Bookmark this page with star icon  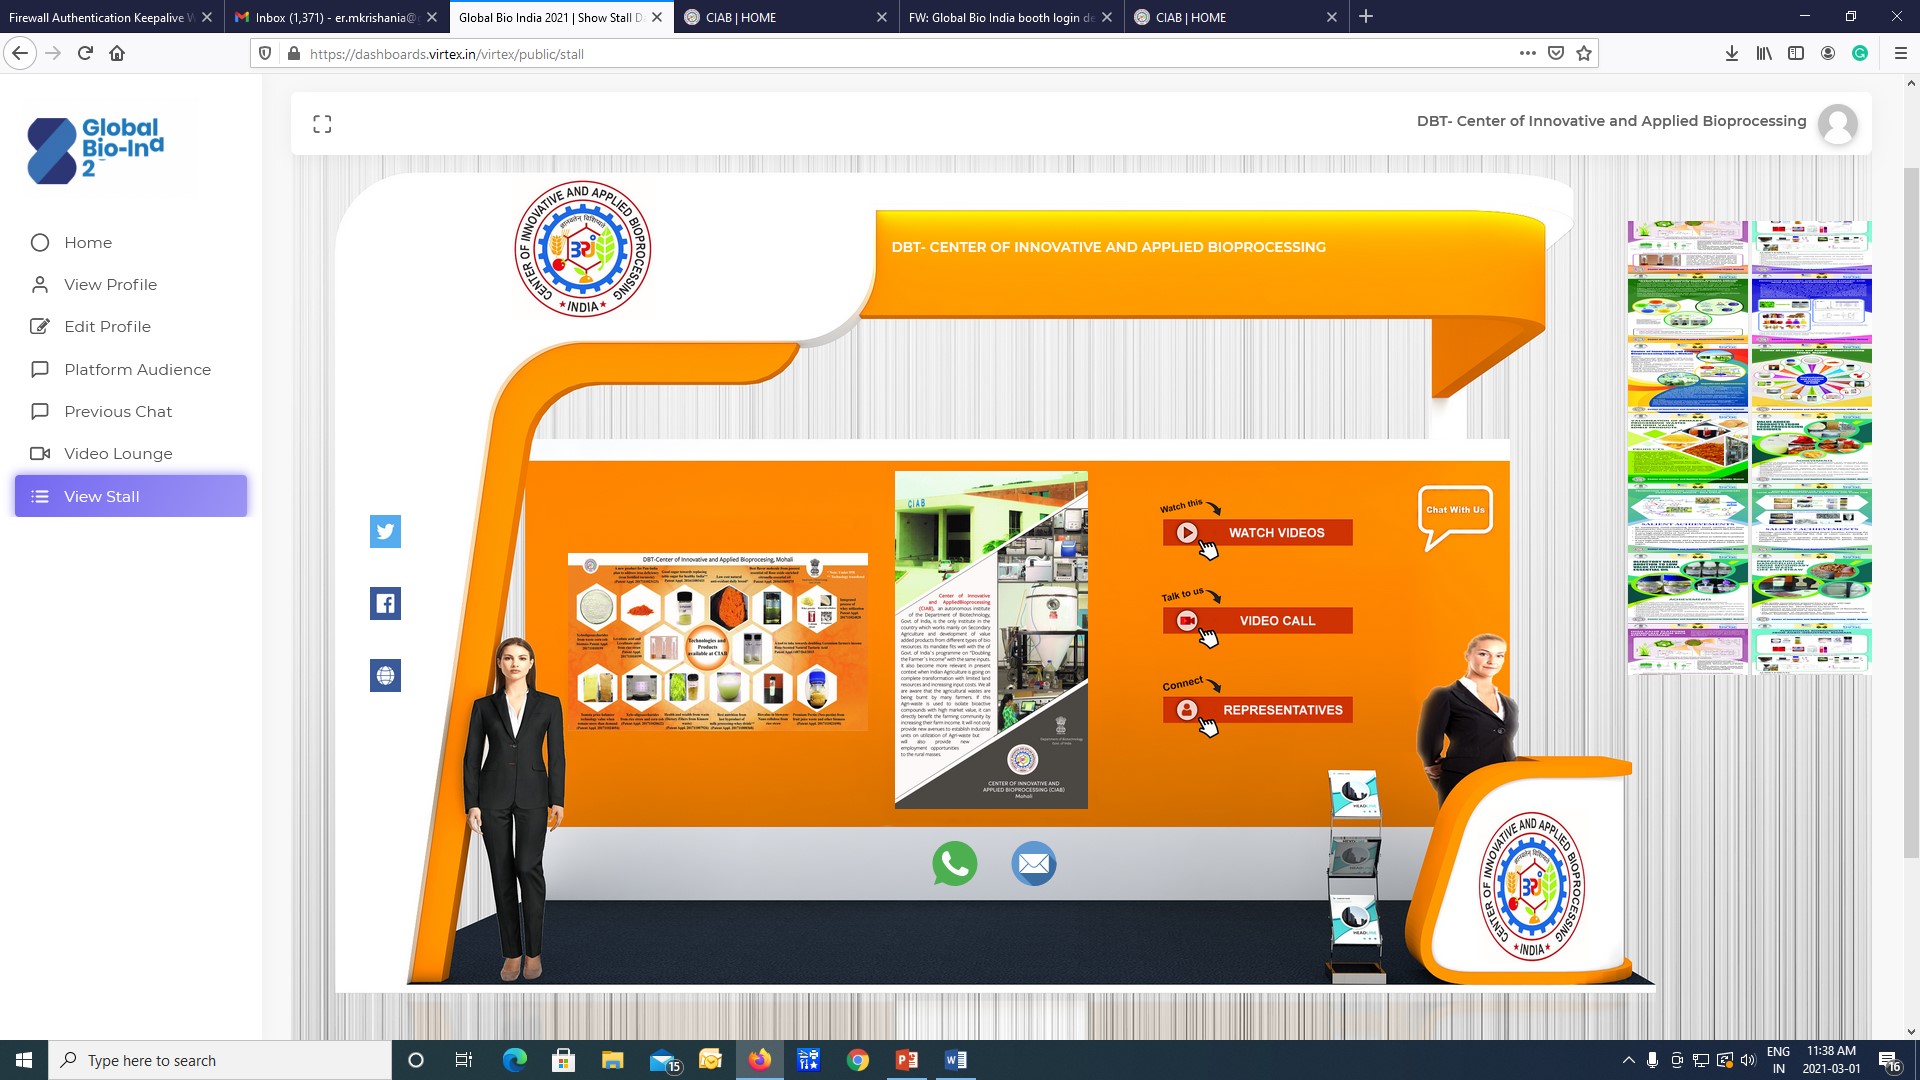[1584, 53]
